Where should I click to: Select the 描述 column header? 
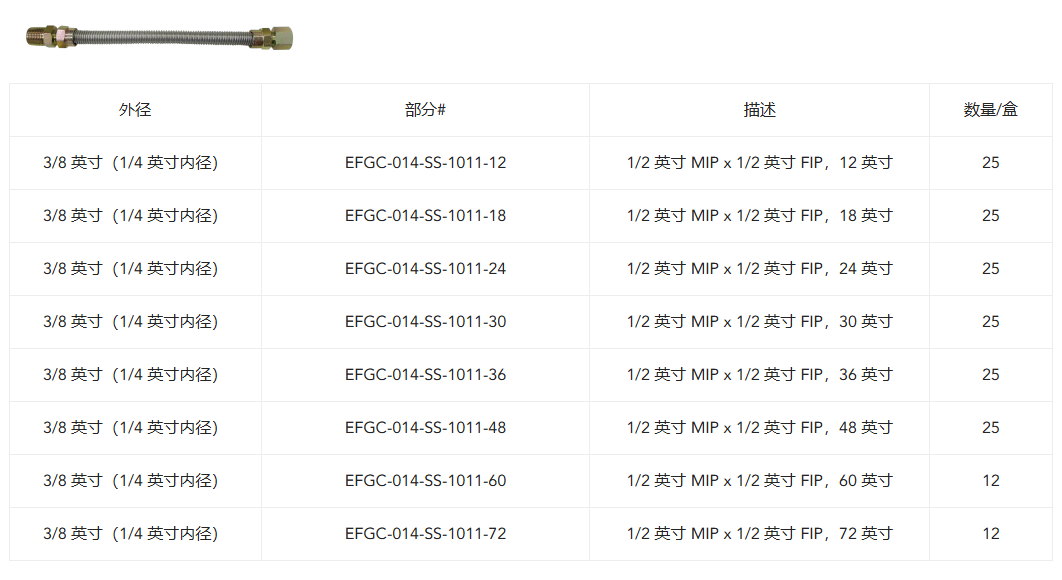pyautogui.click(x=759, y=110)
